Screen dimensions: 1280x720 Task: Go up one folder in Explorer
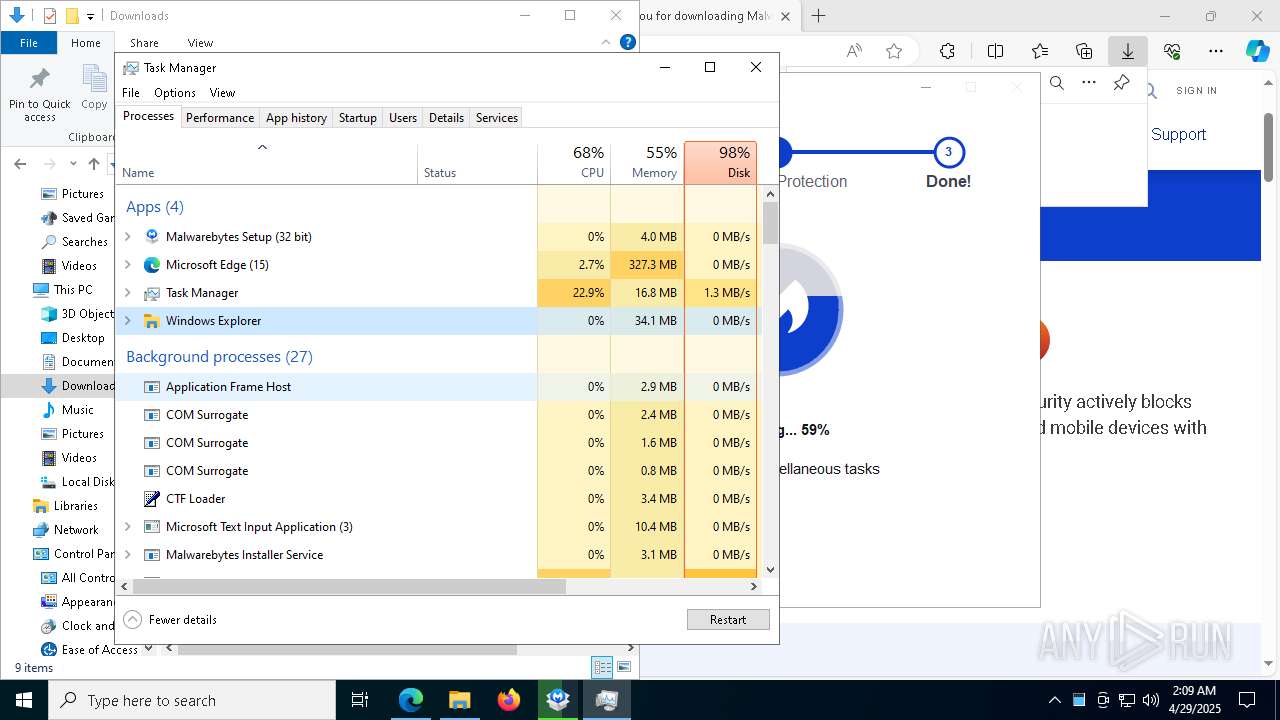click(x=94, y=163)
